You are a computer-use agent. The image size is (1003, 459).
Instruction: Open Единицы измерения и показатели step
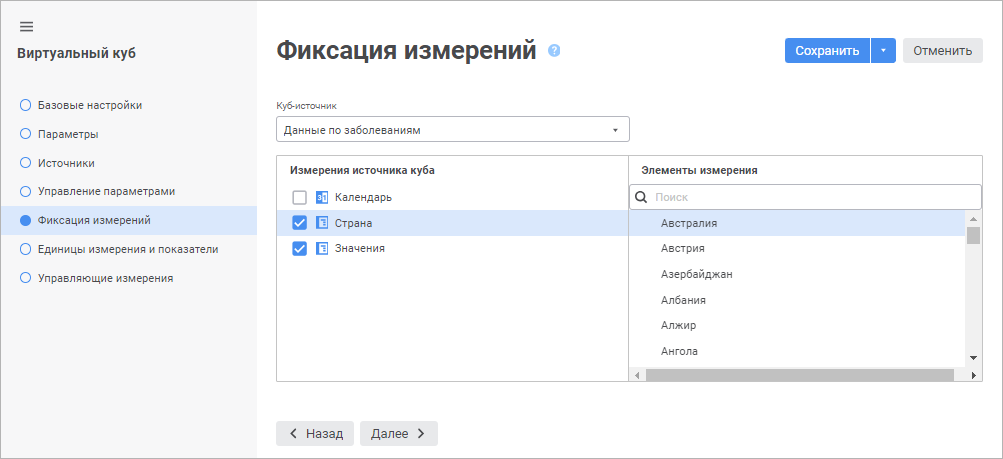(x=127, y=249)
